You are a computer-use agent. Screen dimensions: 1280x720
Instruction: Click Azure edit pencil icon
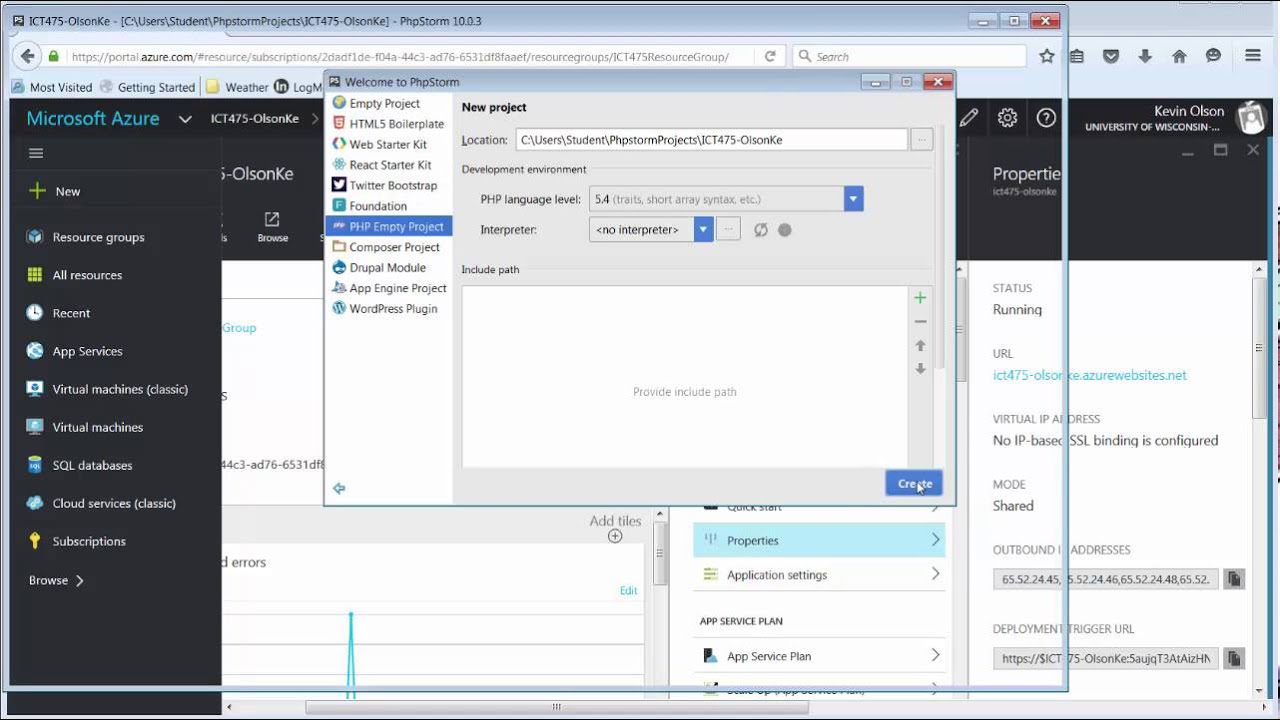pyautogui.click(x=968, y=118)
